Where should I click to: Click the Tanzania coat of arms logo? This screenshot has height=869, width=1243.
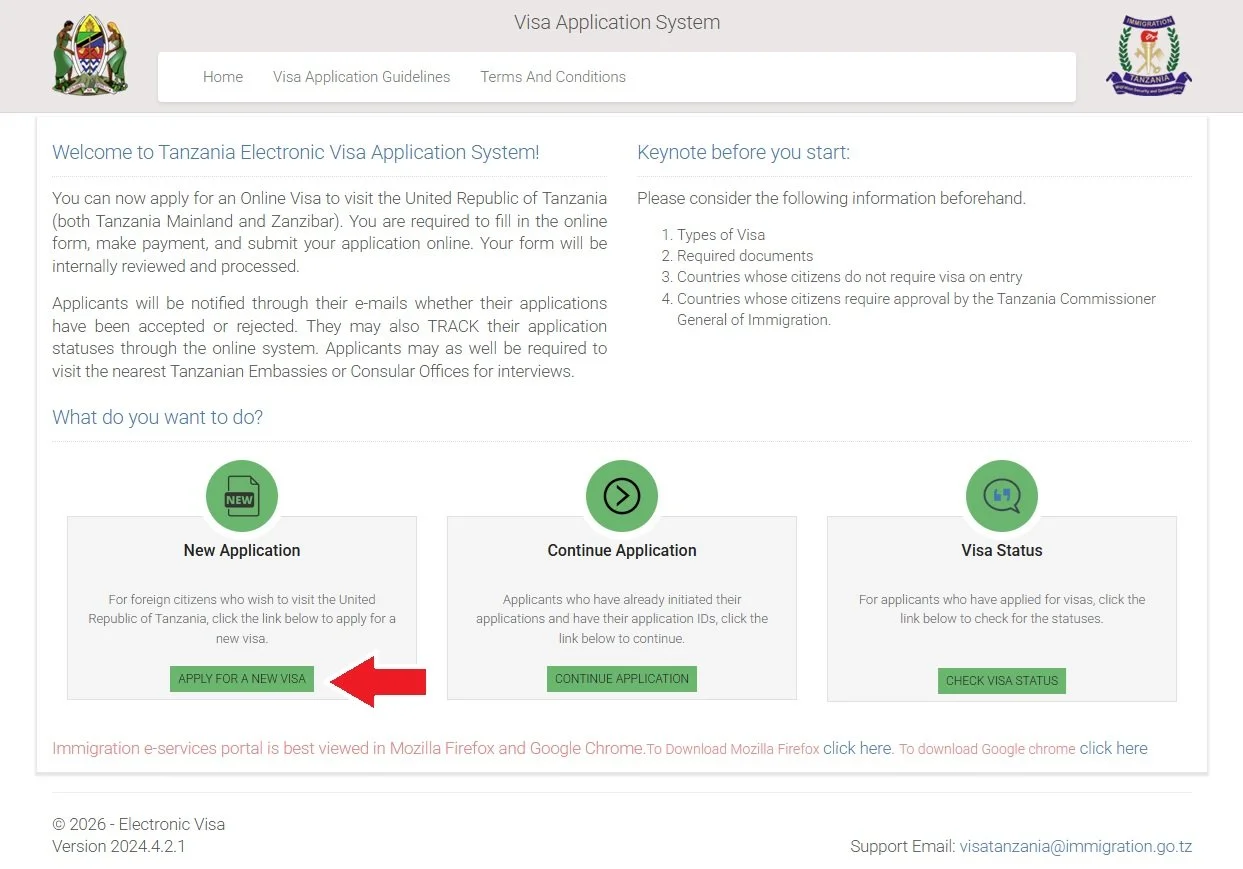point(90,54)
